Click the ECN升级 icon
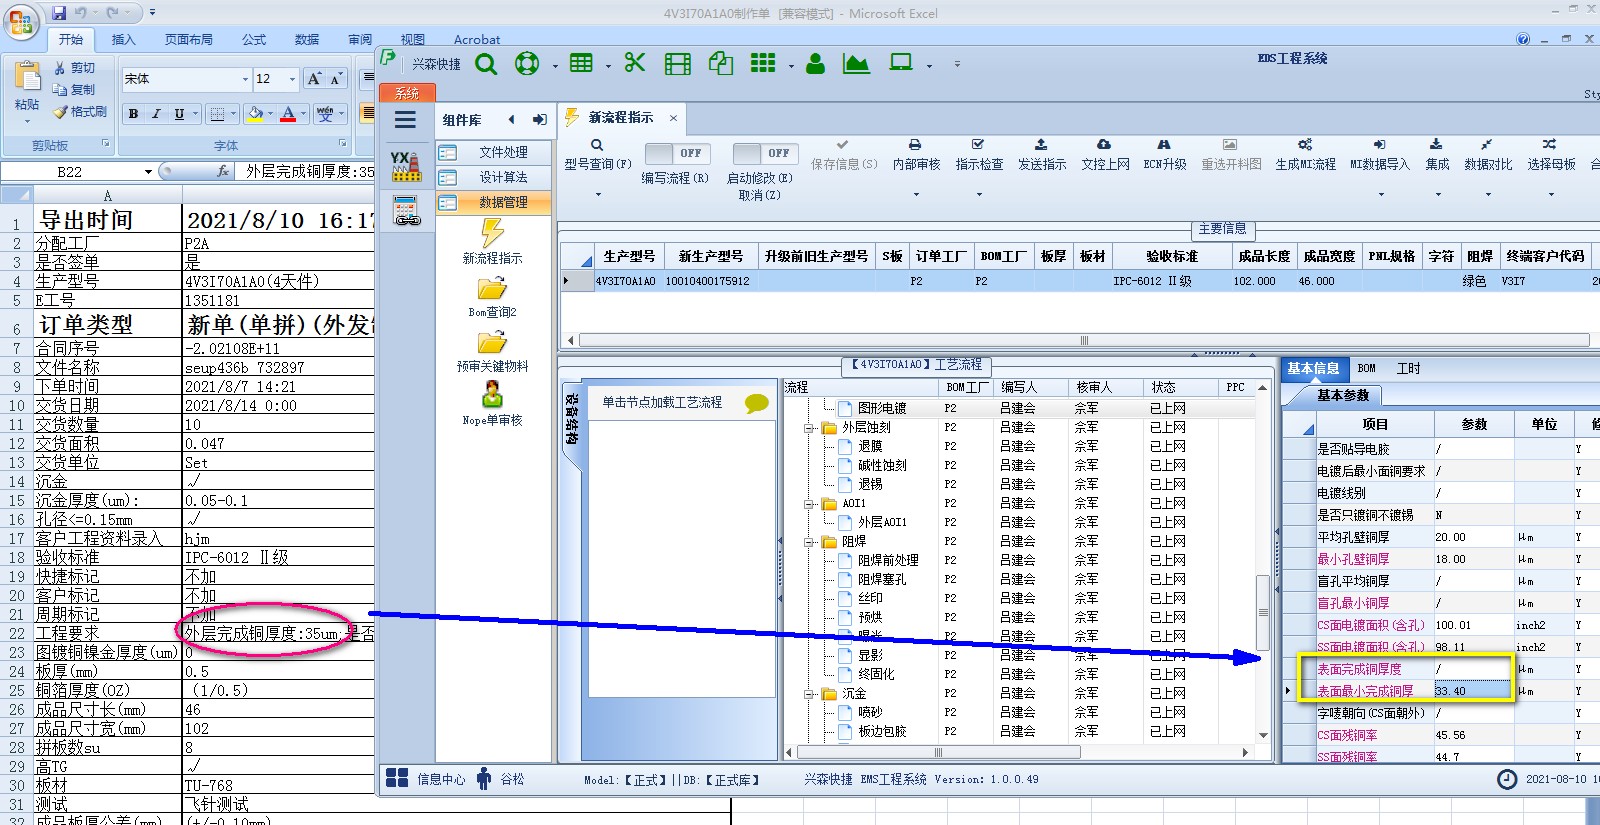 point(1164,145)
